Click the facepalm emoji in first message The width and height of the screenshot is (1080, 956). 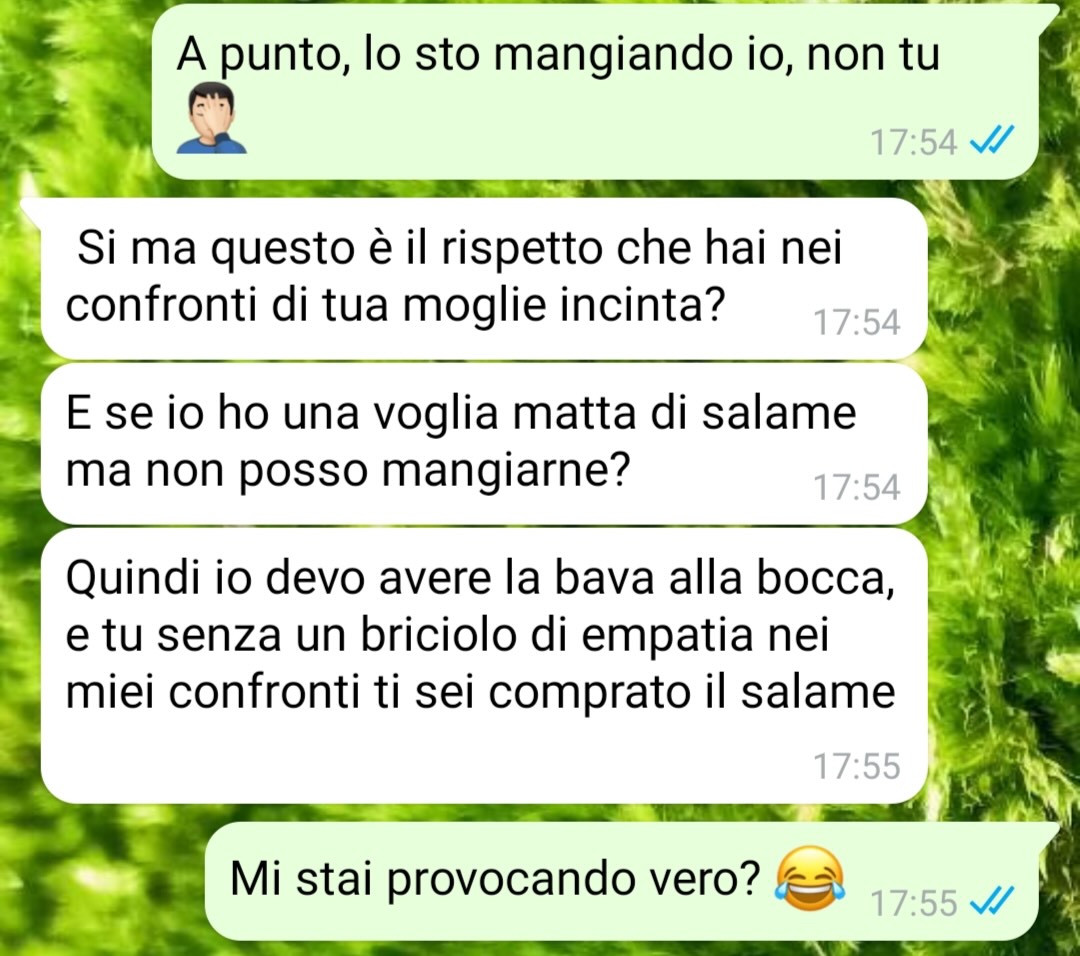pyautogui.click(x=211, y=118)
